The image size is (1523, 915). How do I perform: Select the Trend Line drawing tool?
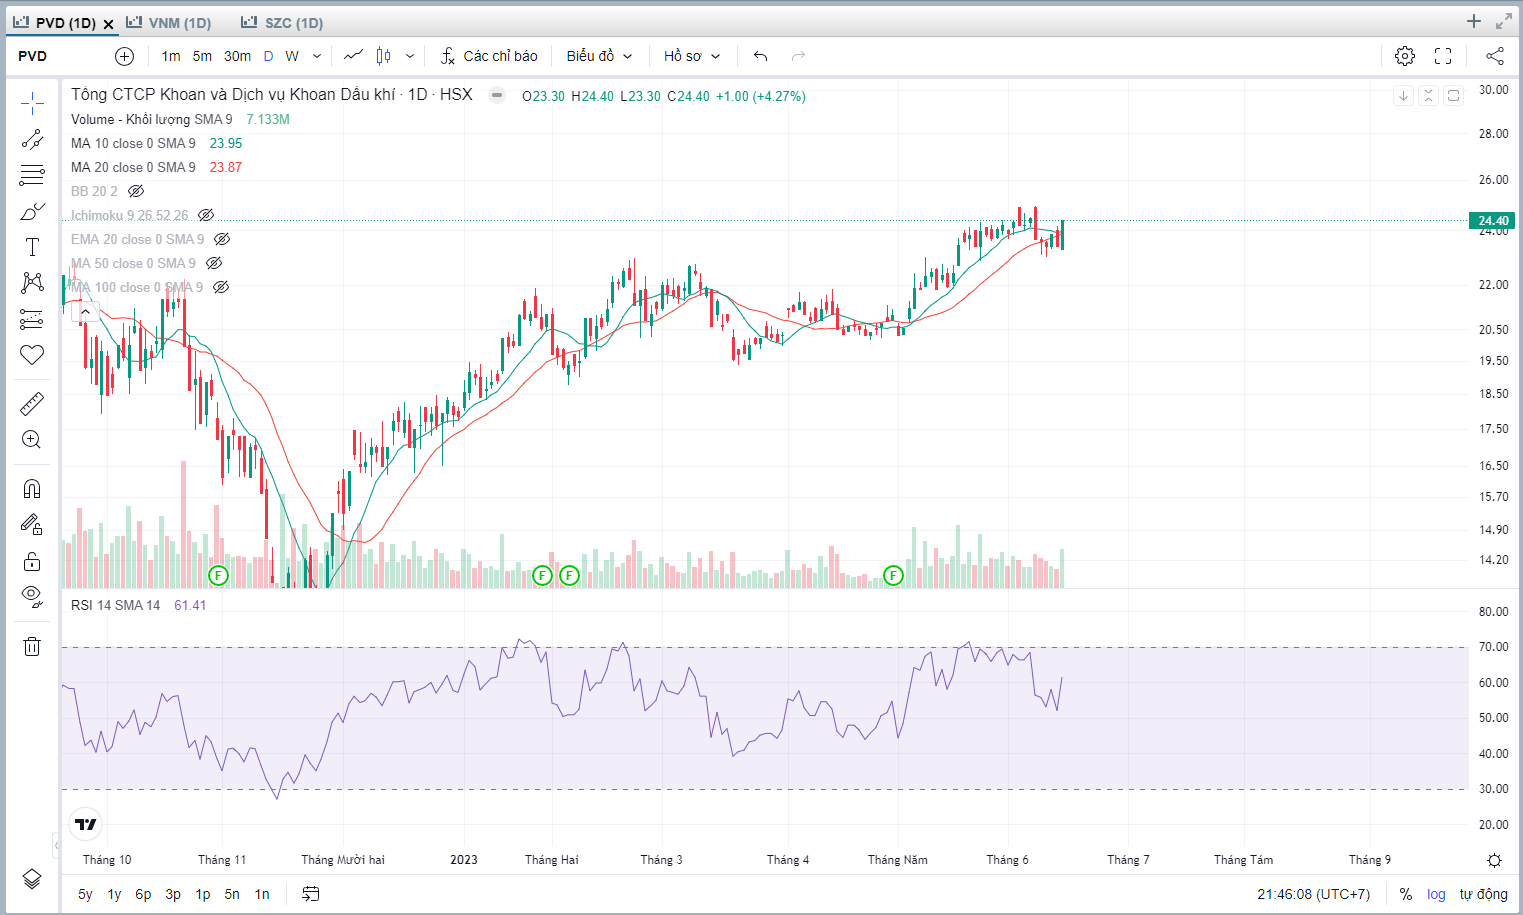[x=32, y=139]
